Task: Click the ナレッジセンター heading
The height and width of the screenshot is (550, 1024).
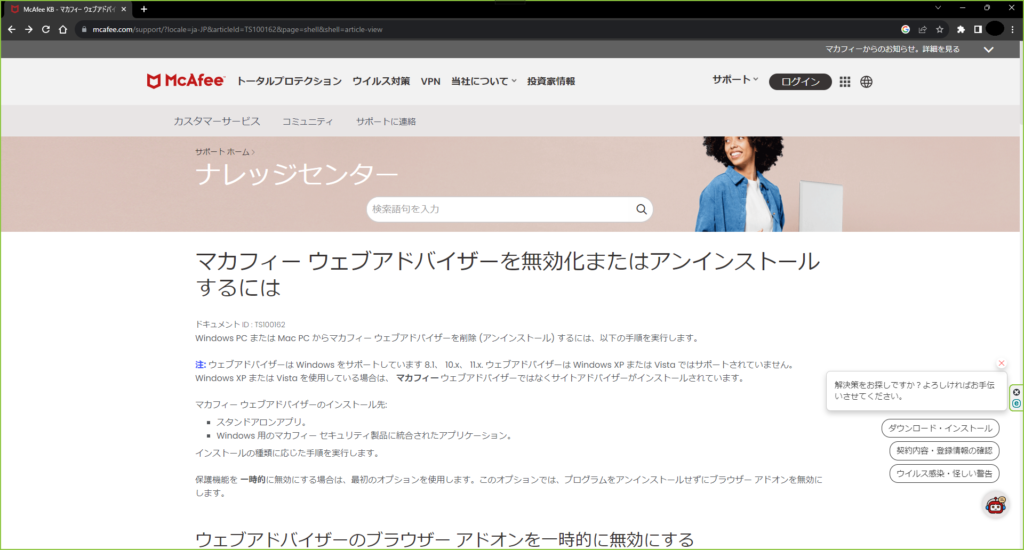Action: coord(296,174)
